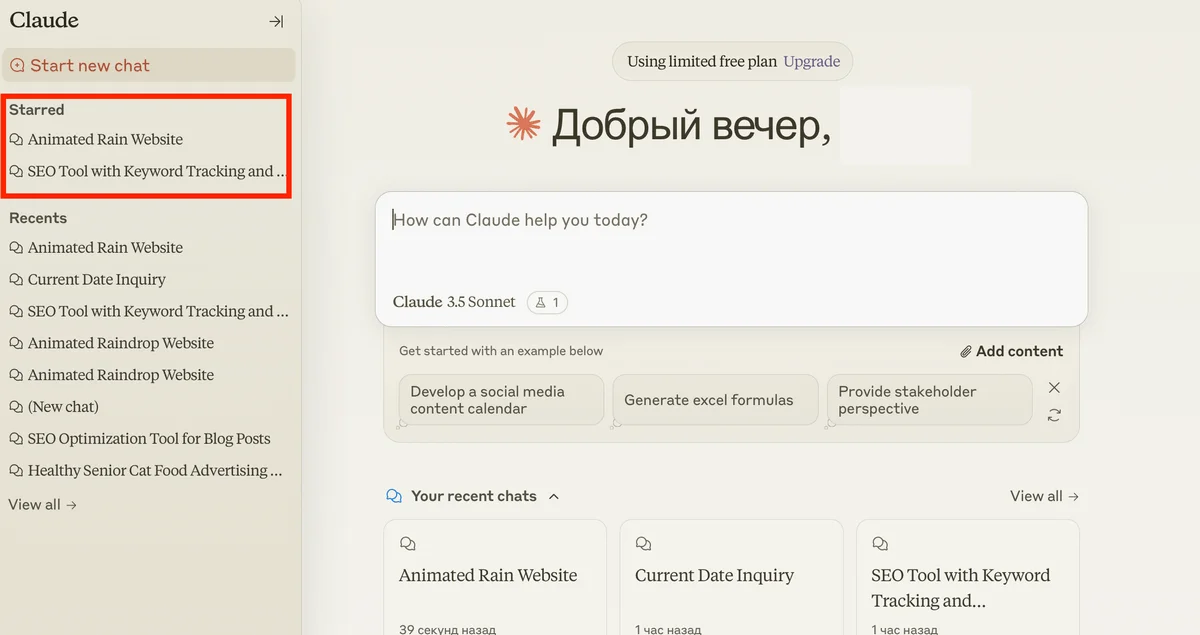Dismiss example suggestions with the X icon

1054,387
